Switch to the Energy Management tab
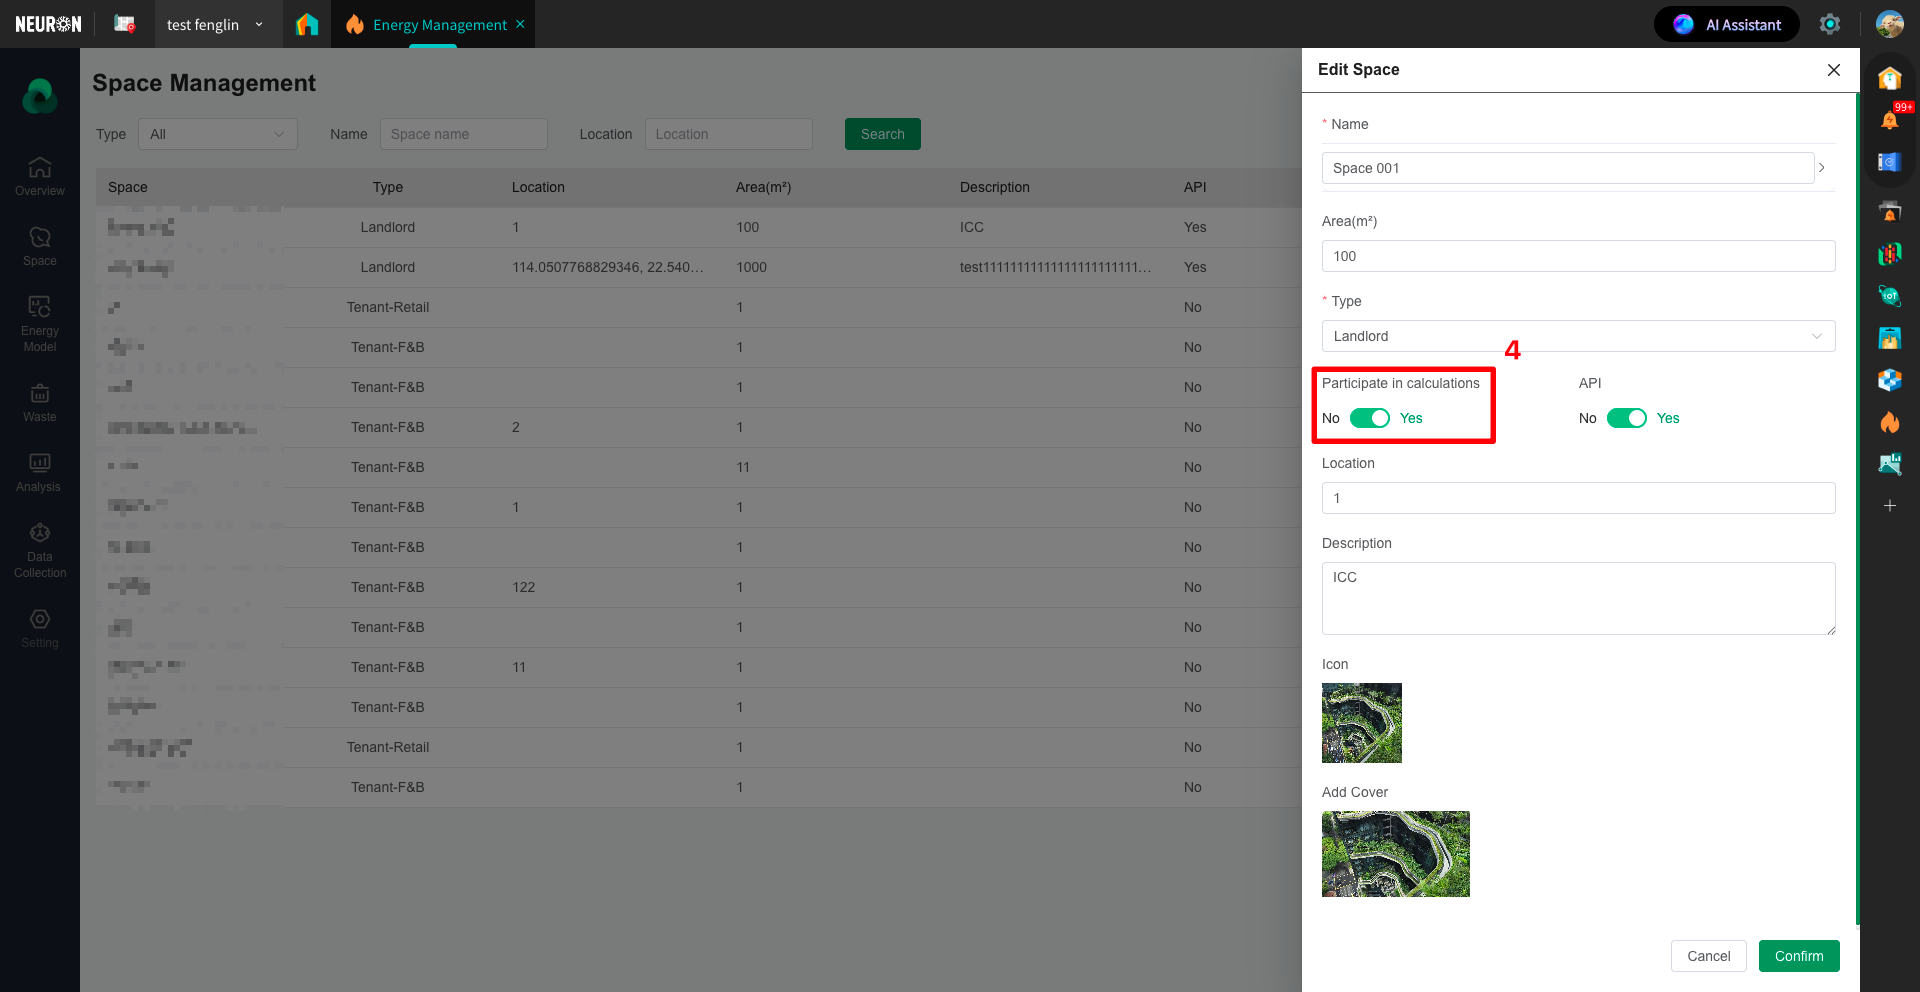Image resolution: width=1920 pixels, height=992 pixels. coord(439,24)
